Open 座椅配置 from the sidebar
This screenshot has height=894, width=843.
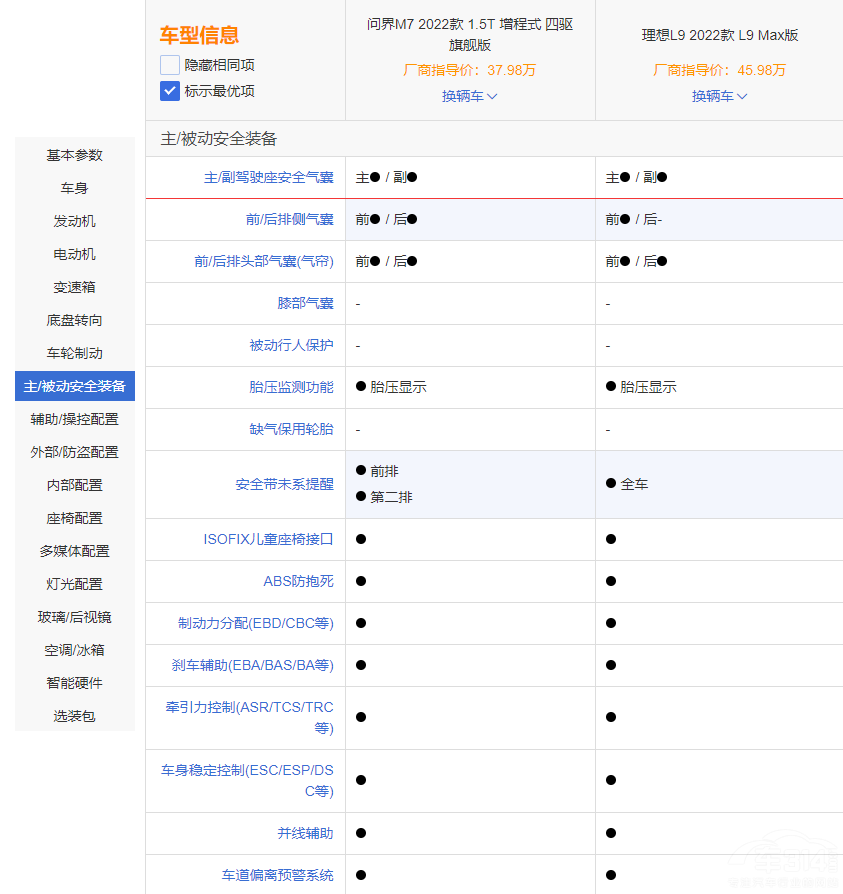pyautogui.click(x=75, y=518)
